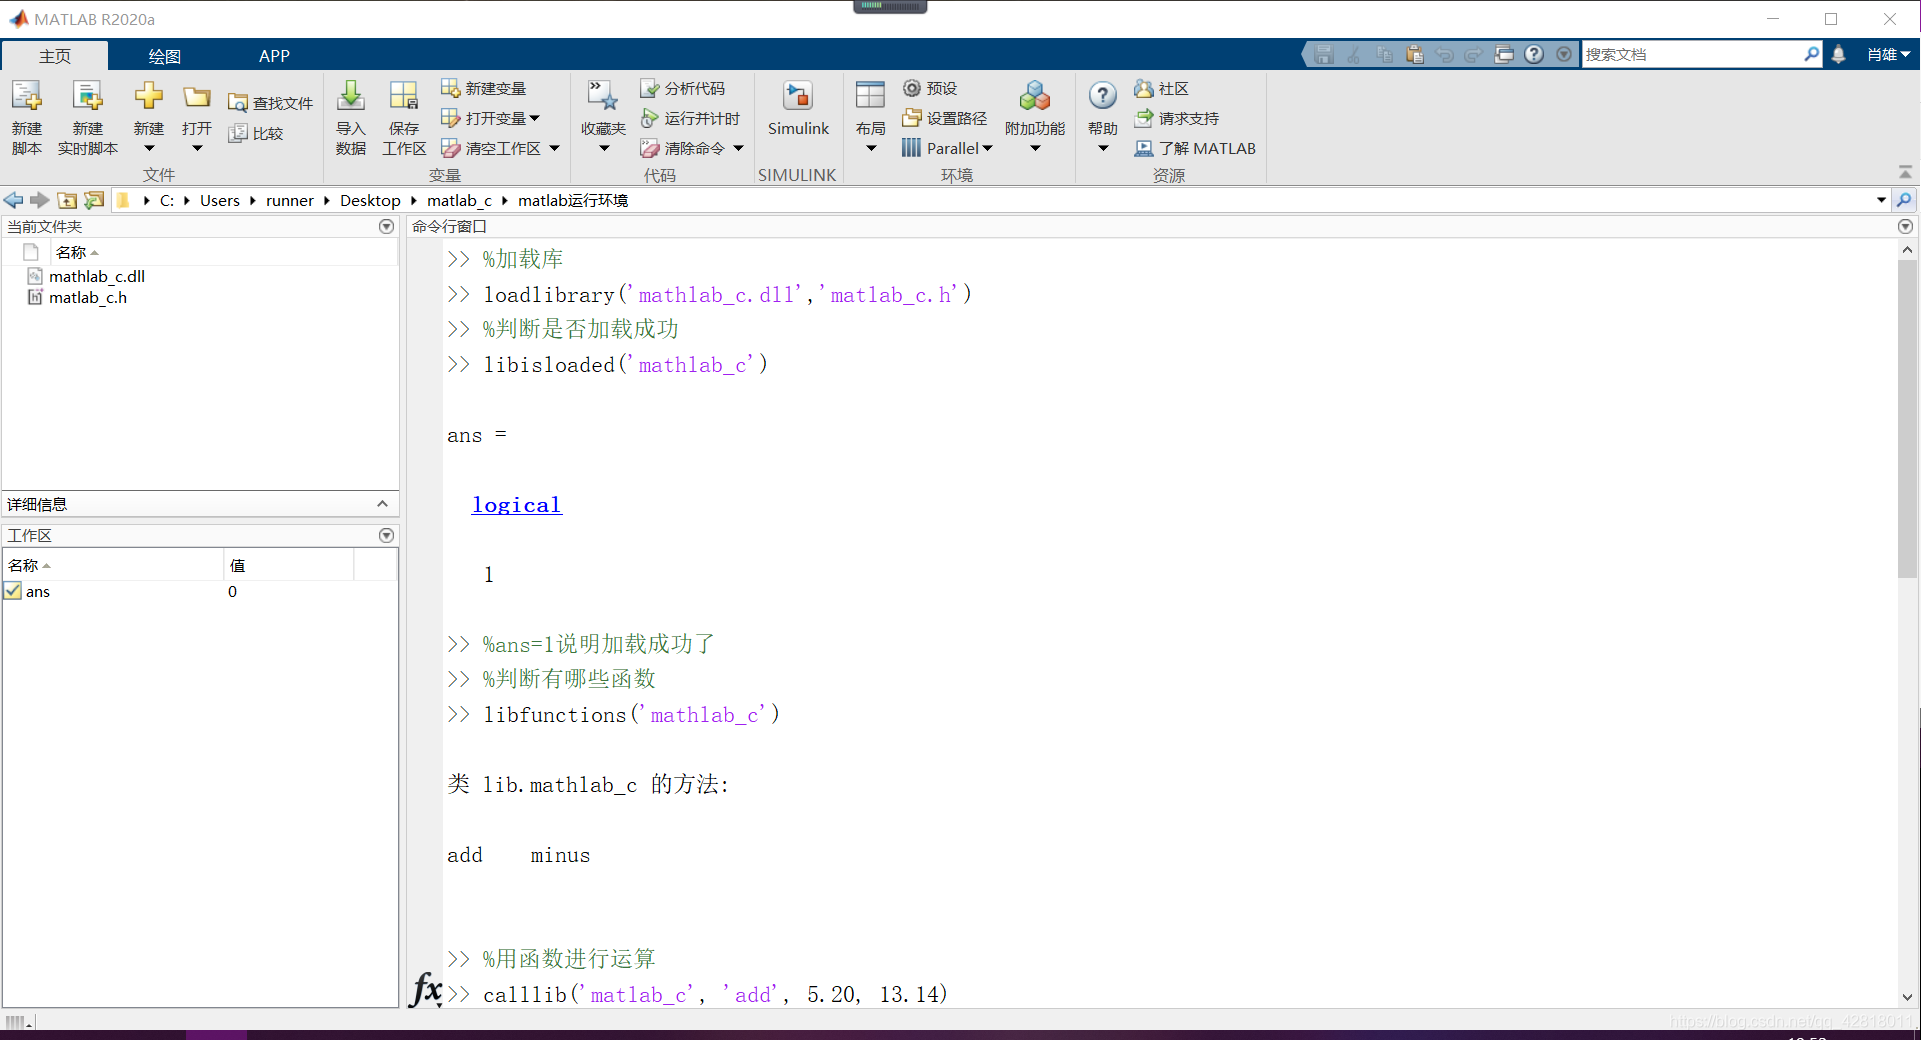Open the 清除命令 dropdown arrow

pyautogui.click(x=739, y=148)
